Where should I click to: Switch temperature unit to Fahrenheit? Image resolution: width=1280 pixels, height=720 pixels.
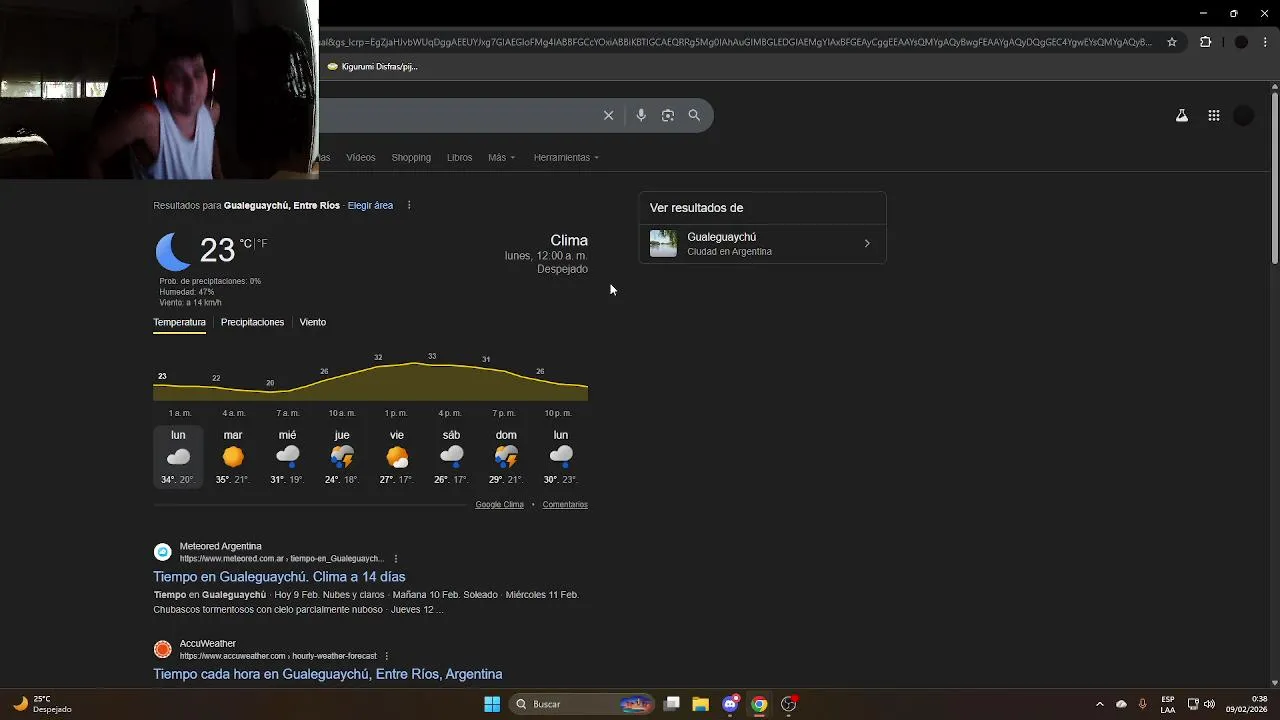coord(263,243)
